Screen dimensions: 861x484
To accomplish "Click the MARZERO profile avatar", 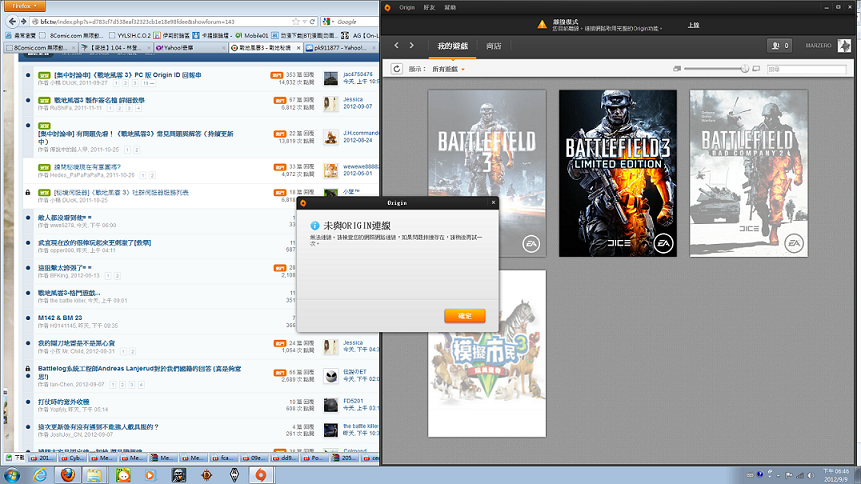I will tap(846, 46).
